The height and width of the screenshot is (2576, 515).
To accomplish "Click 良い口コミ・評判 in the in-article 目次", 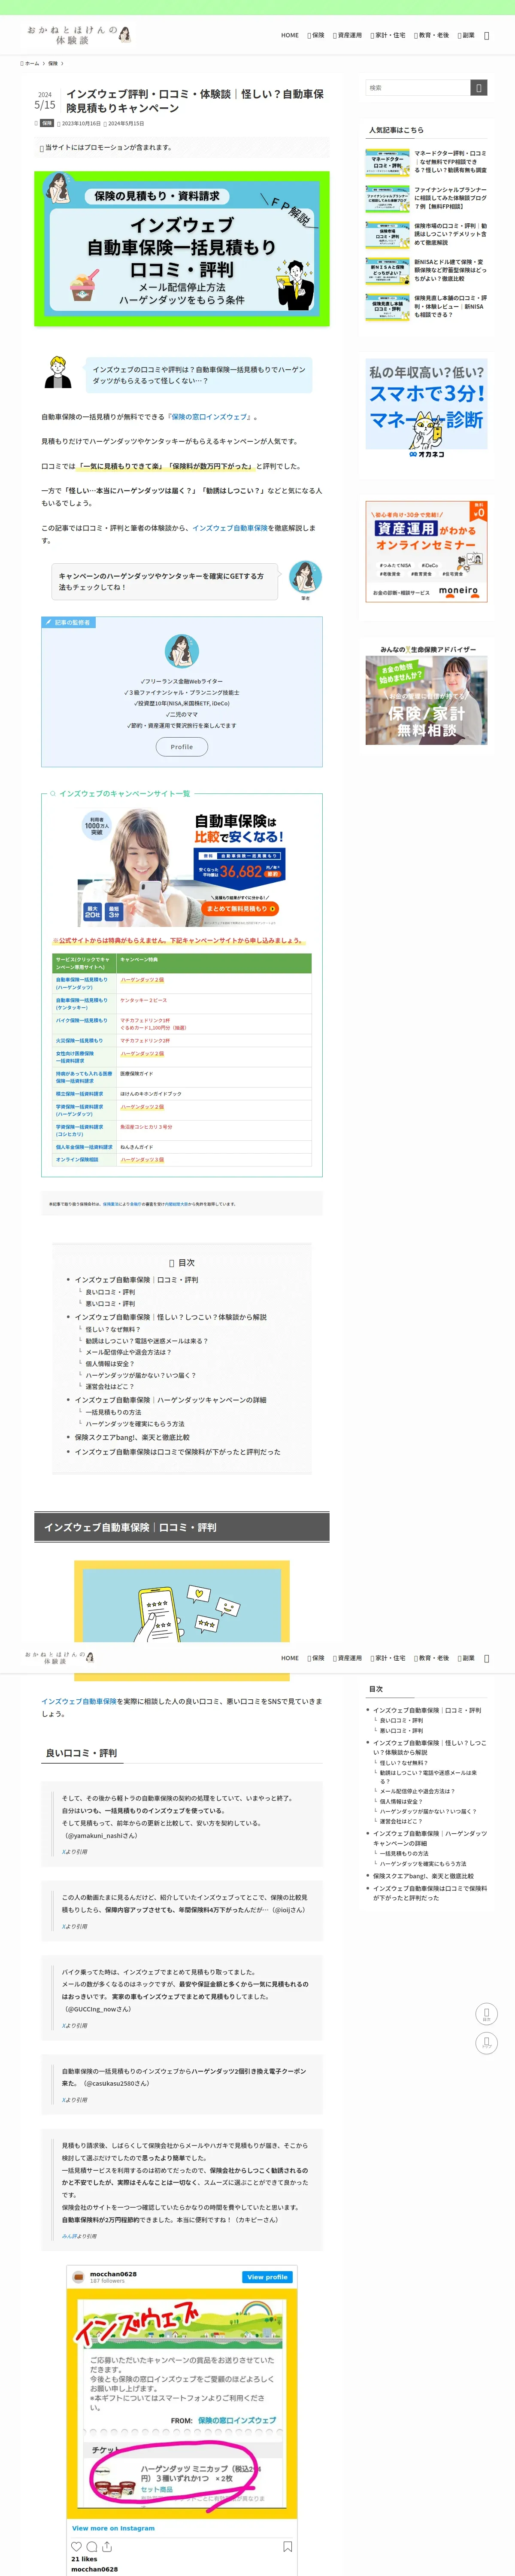I will click(110, 1292).
